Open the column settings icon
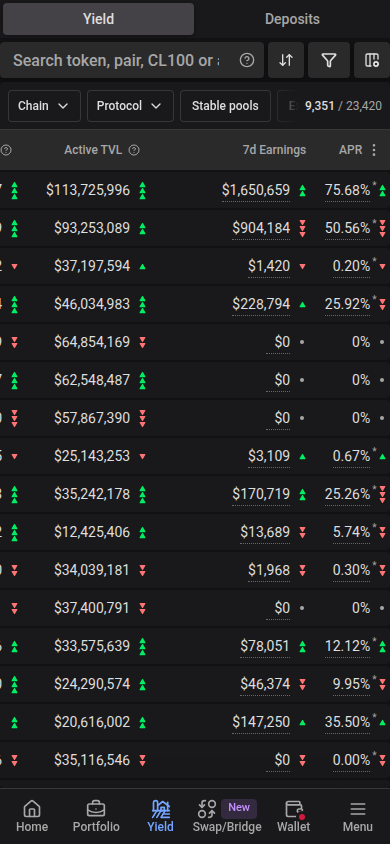The image size is (390, 844). click(372, 60)
